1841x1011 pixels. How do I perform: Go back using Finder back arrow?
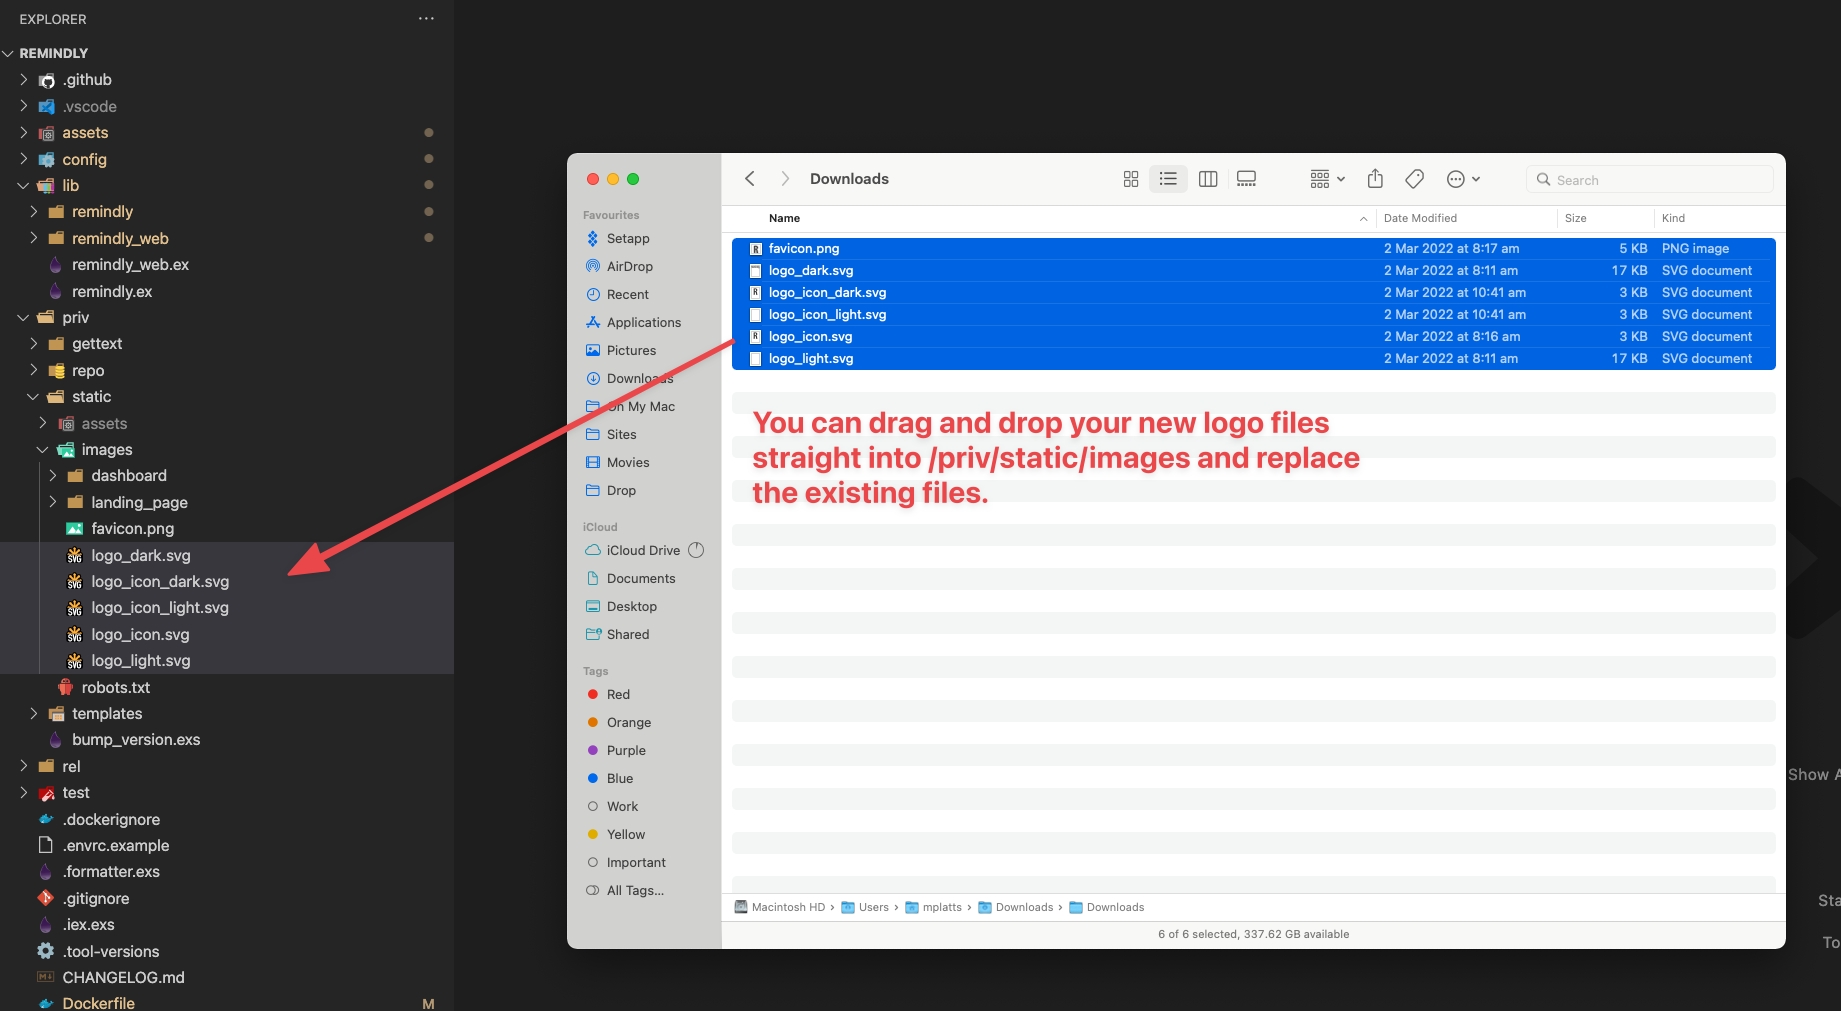click(750, 179)
